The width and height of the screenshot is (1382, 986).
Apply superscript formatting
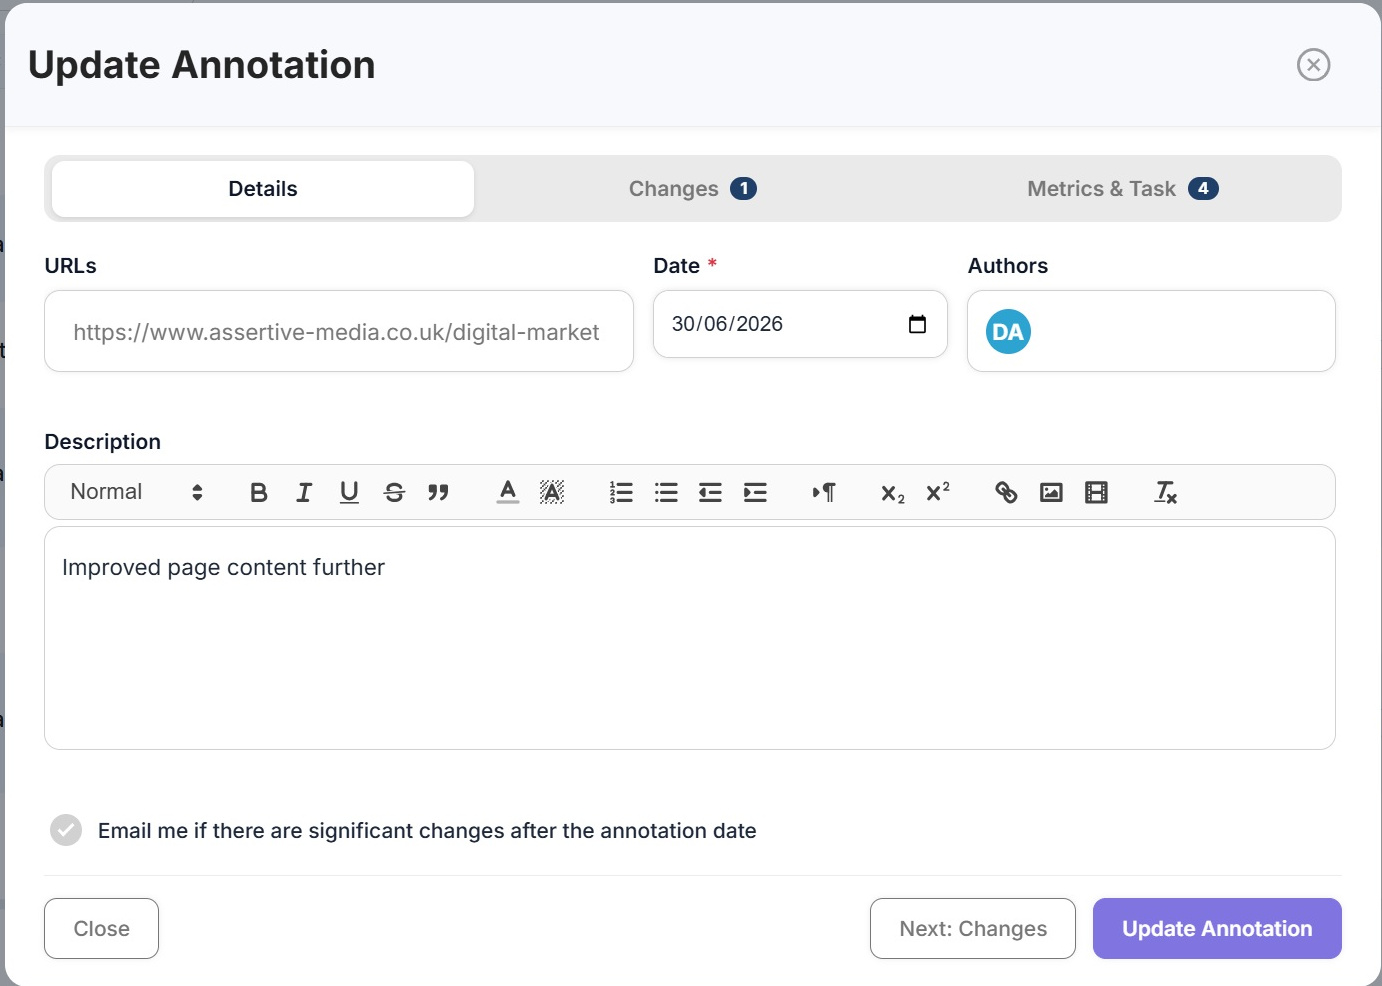tap(938, 492)
